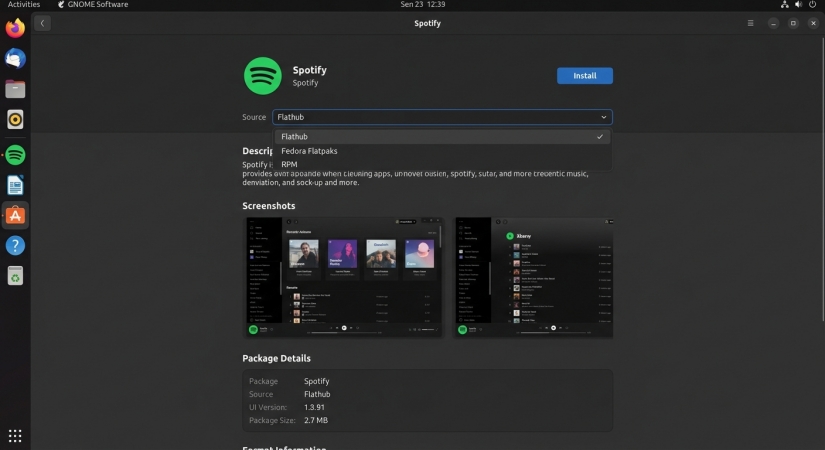The width and height of the screenshot is (825, 450).
Task: Open the first Spotify screenshot
Action: pyautogui.click(x=344, y=277)
